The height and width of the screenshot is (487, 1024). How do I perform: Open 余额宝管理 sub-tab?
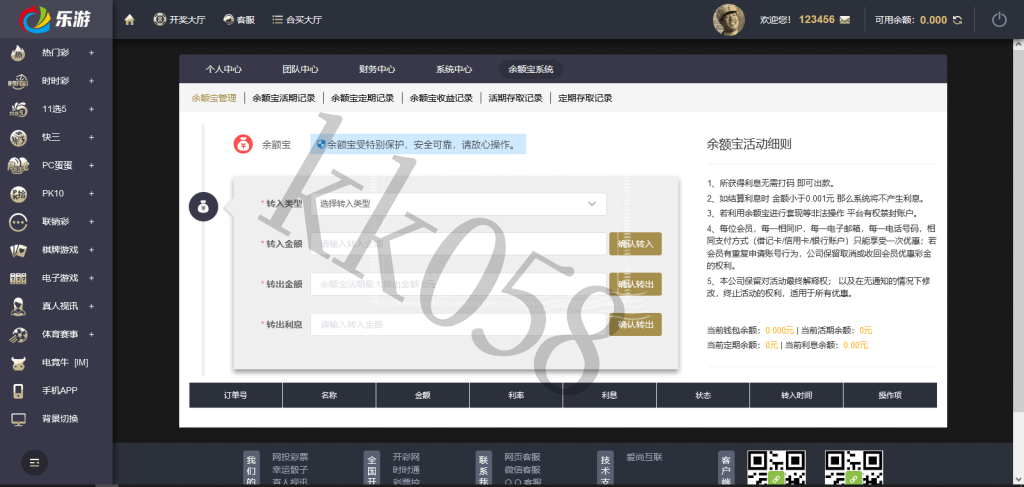pos(214,99)
